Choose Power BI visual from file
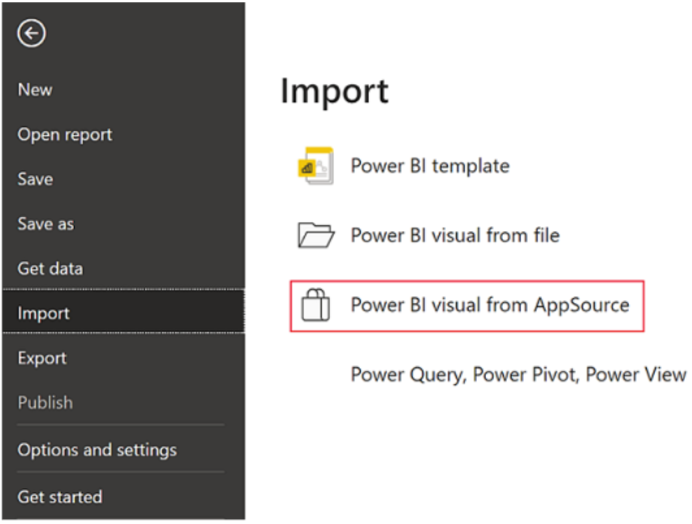 point(455,235)
